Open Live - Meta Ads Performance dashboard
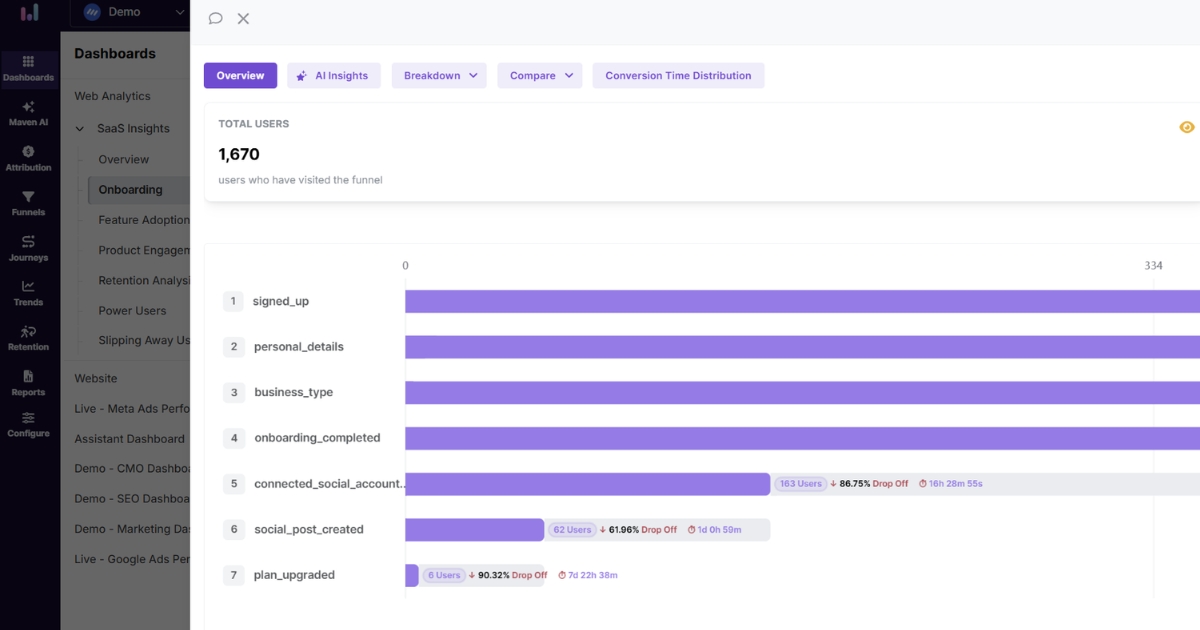Screen dimensions: 1200x630 pyautogui.click(x=132, y=408)
